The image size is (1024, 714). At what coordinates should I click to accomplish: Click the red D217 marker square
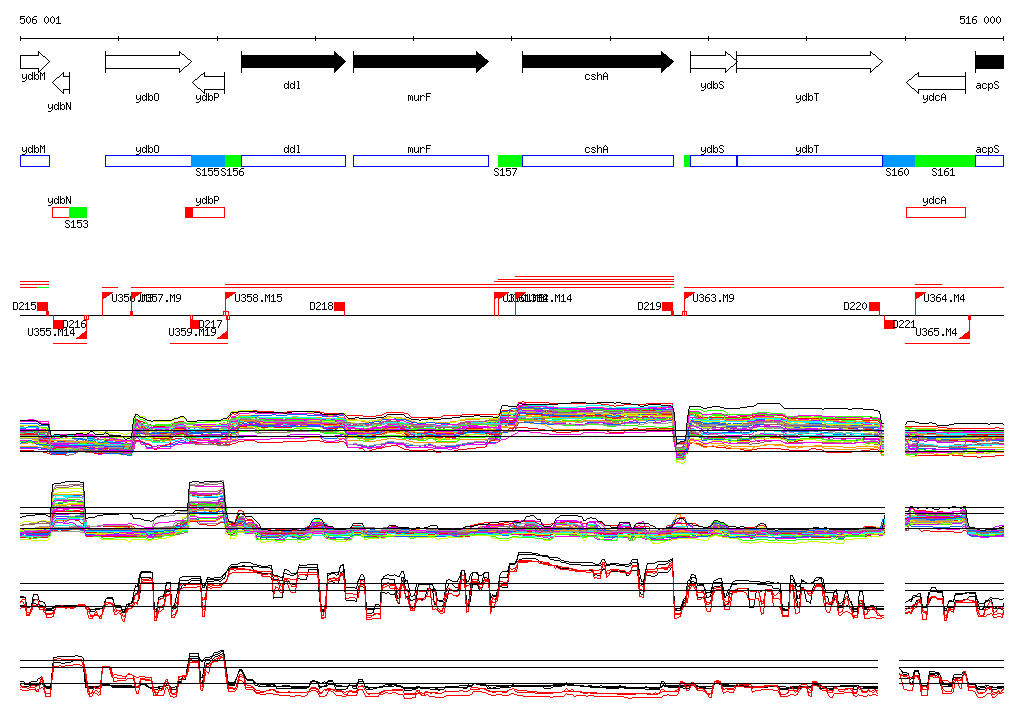[195, 325]
